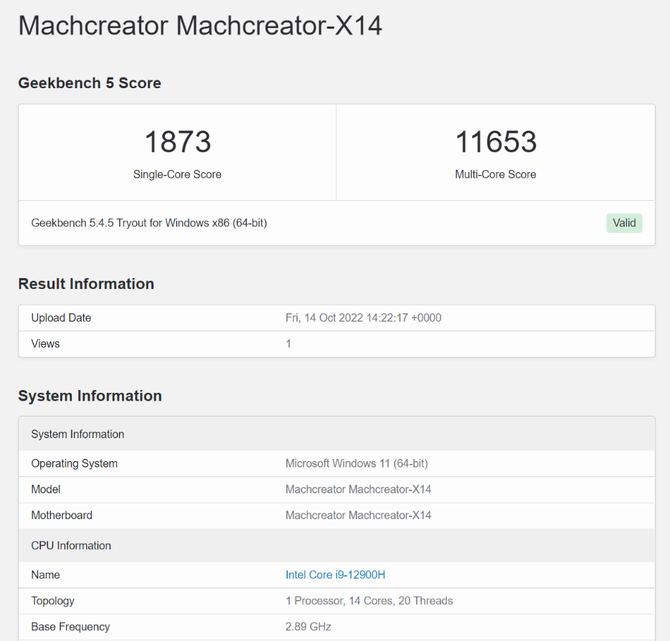Select upload date Fri, 14 Oct 2022 value
Viewport: 670px width, 641px height.
pyautogui.click(x=363, y=318)
